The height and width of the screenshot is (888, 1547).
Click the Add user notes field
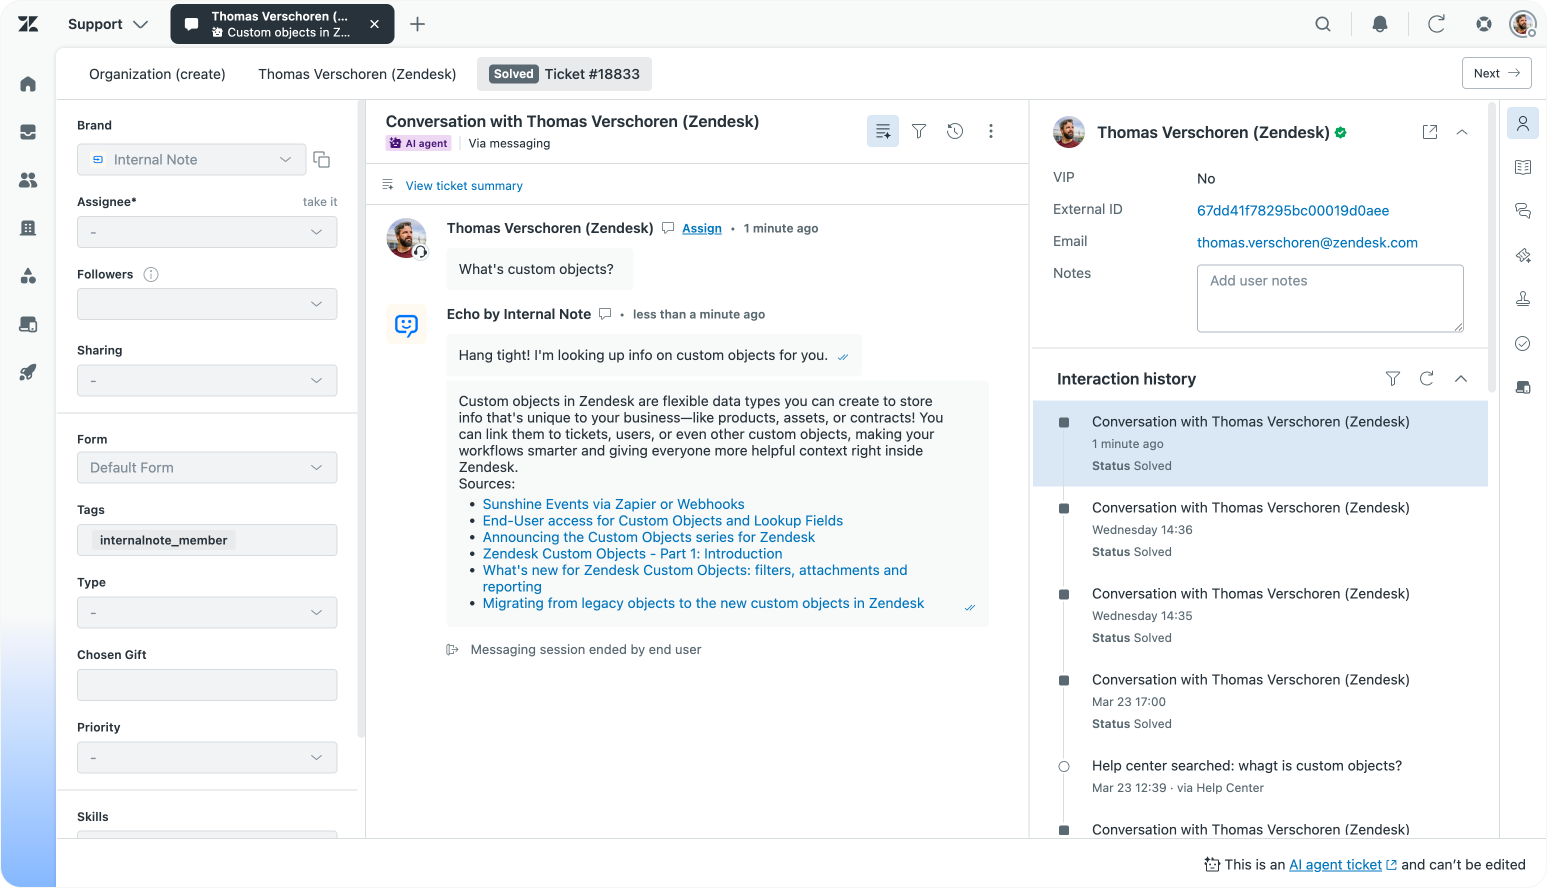(1329, 298)
